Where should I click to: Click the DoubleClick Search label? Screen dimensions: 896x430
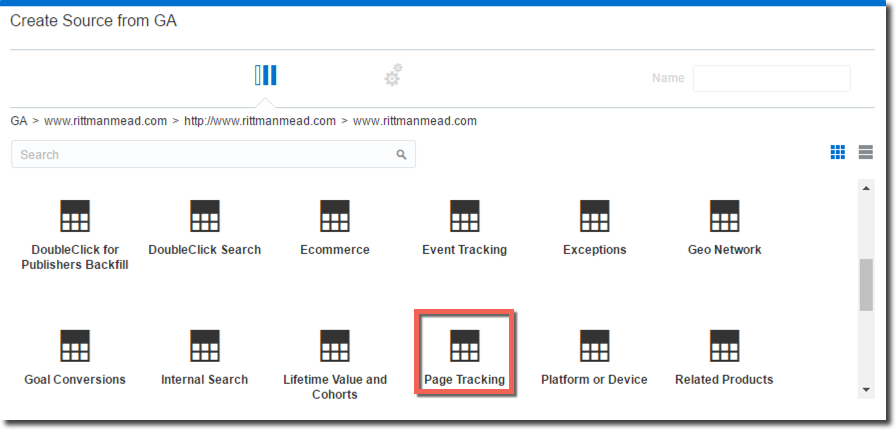click(205, 250)
